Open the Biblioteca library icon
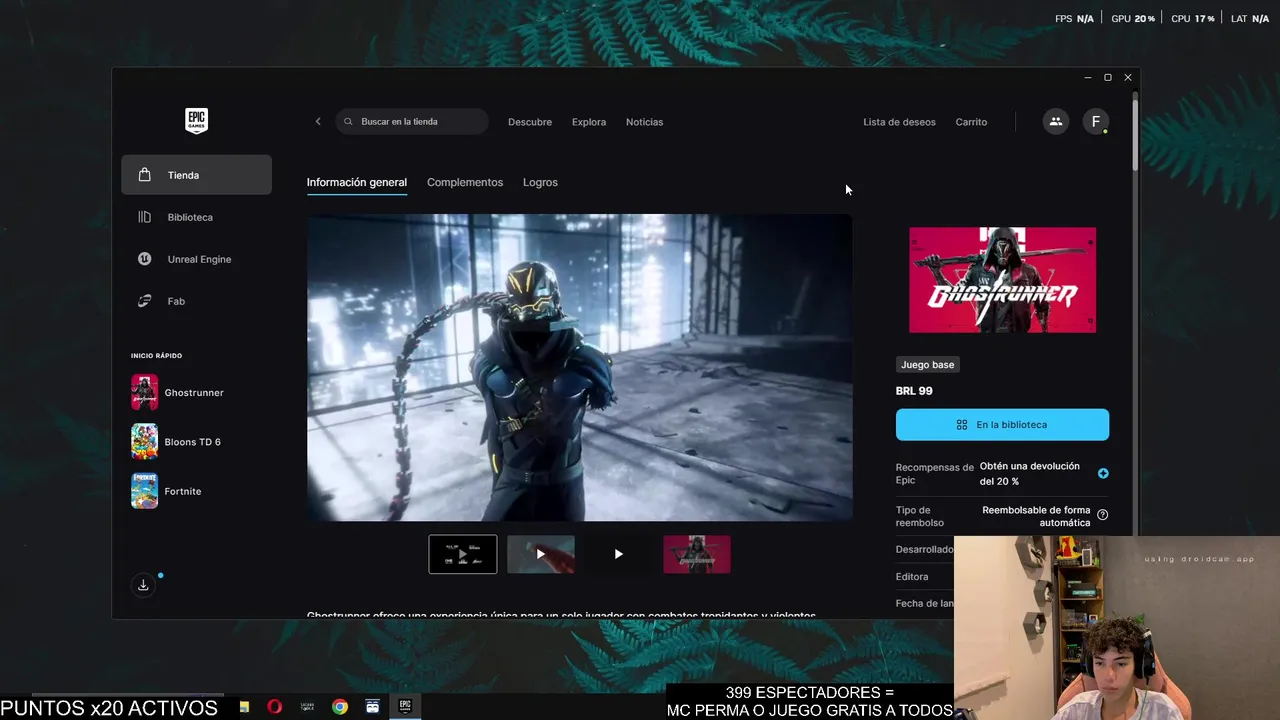The image size is (1280, 720). (145, 217)
